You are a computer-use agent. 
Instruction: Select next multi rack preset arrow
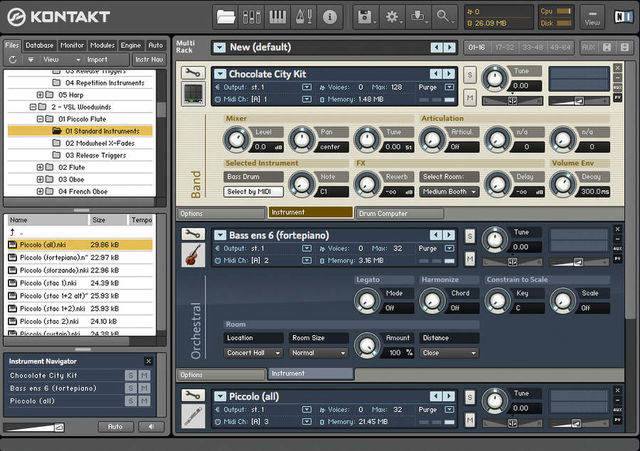pos(450,47)
